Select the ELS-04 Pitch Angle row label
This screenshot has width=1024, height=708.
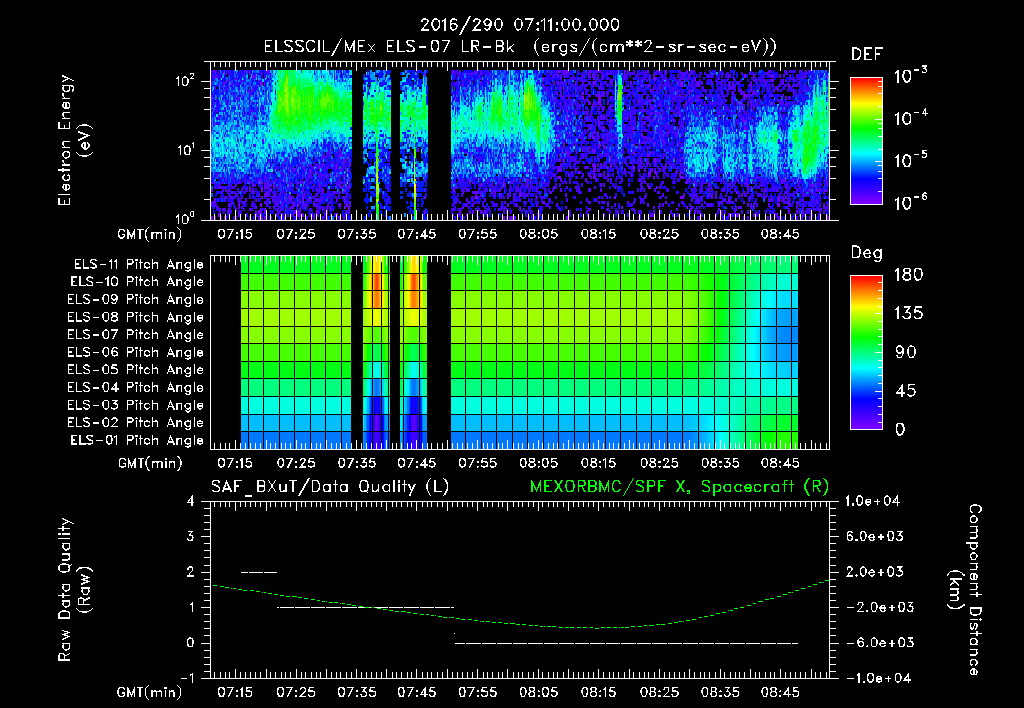[136, 387]
